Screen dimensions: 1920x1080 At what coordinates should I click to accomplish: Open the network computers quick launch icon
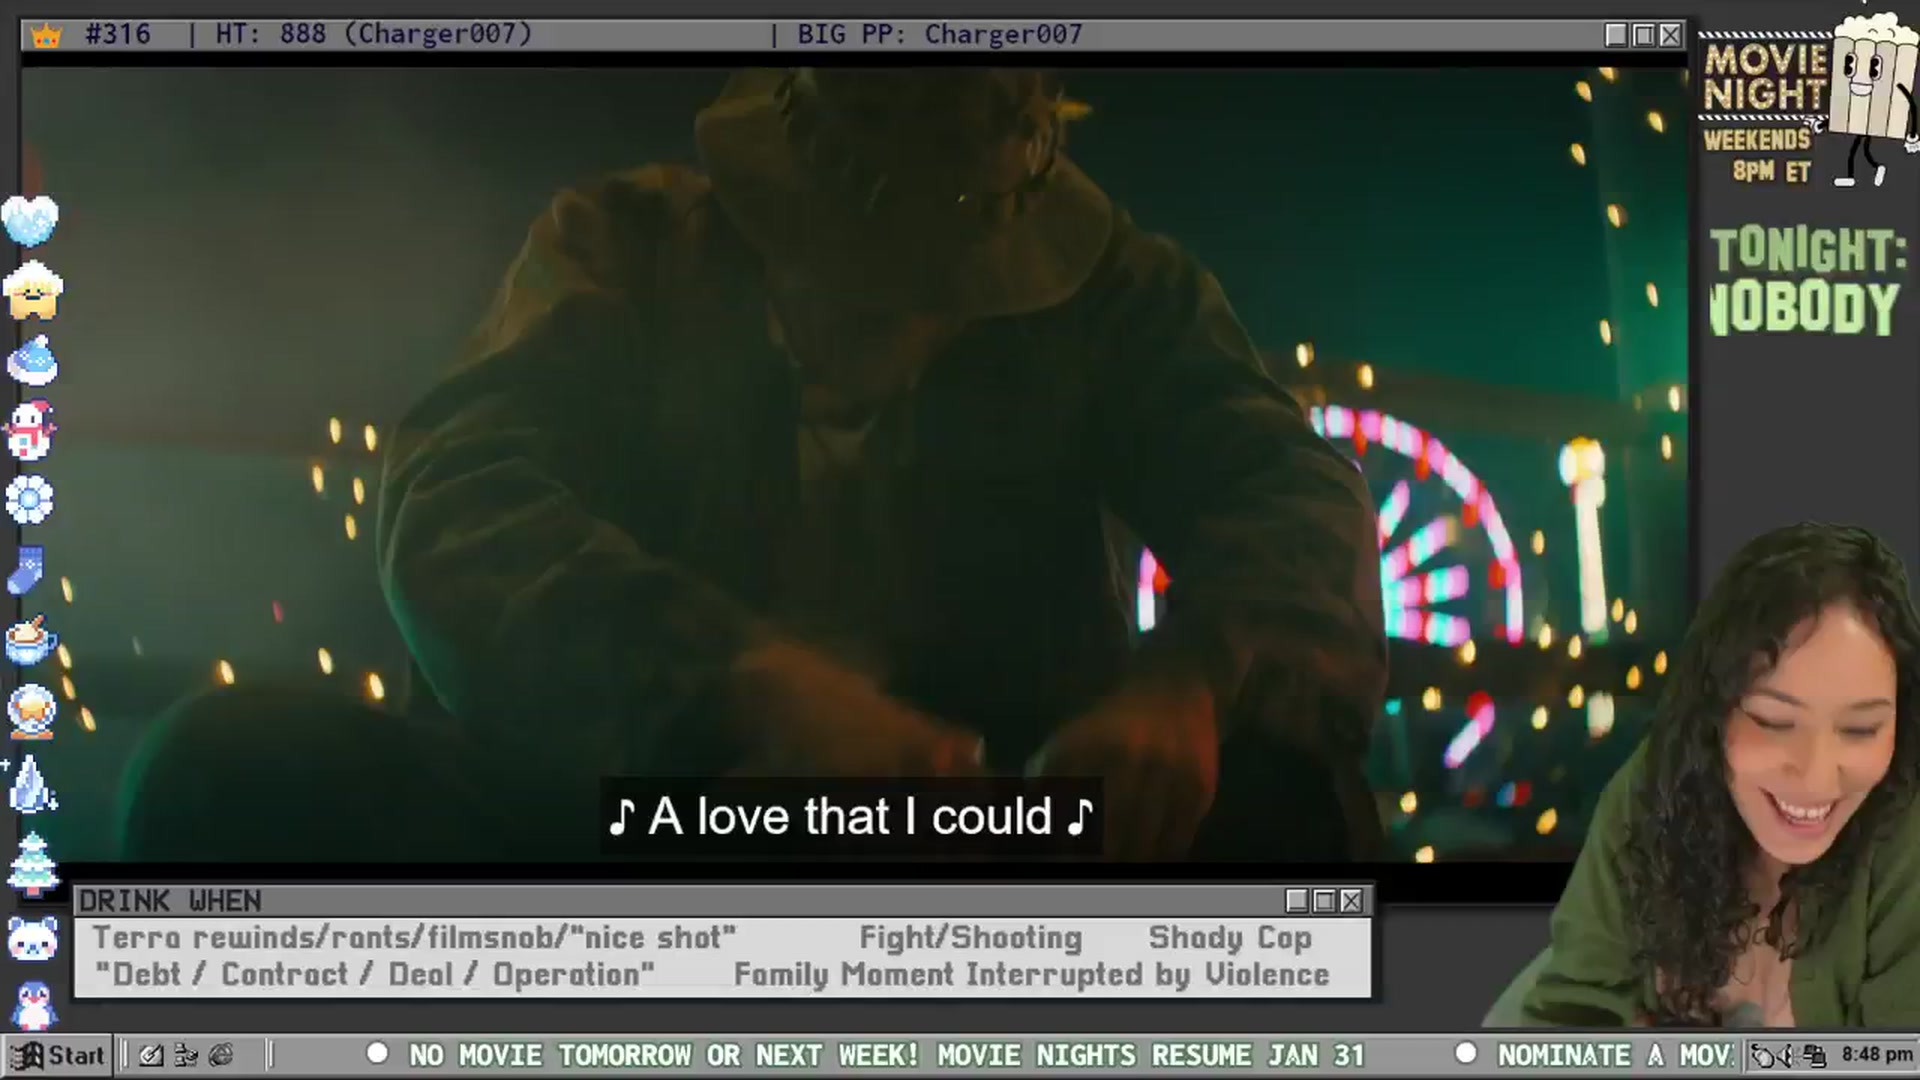(x=186, y=1055)
